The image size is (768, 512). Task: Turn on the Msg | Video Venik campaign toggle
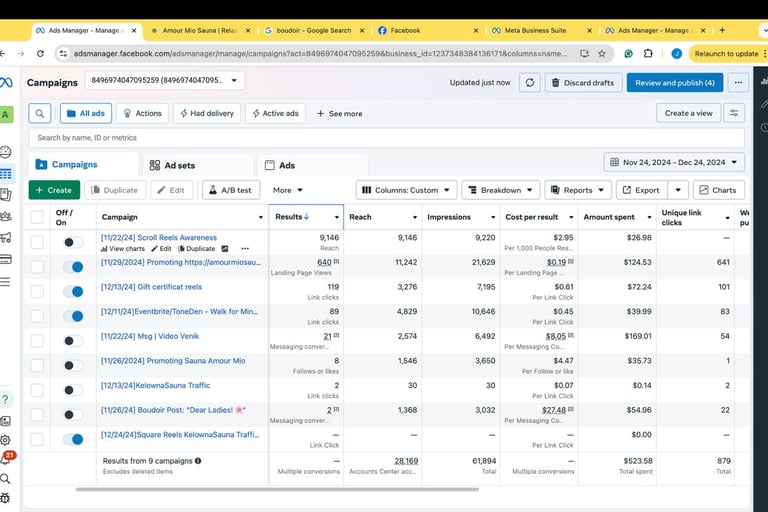point(73,341)
